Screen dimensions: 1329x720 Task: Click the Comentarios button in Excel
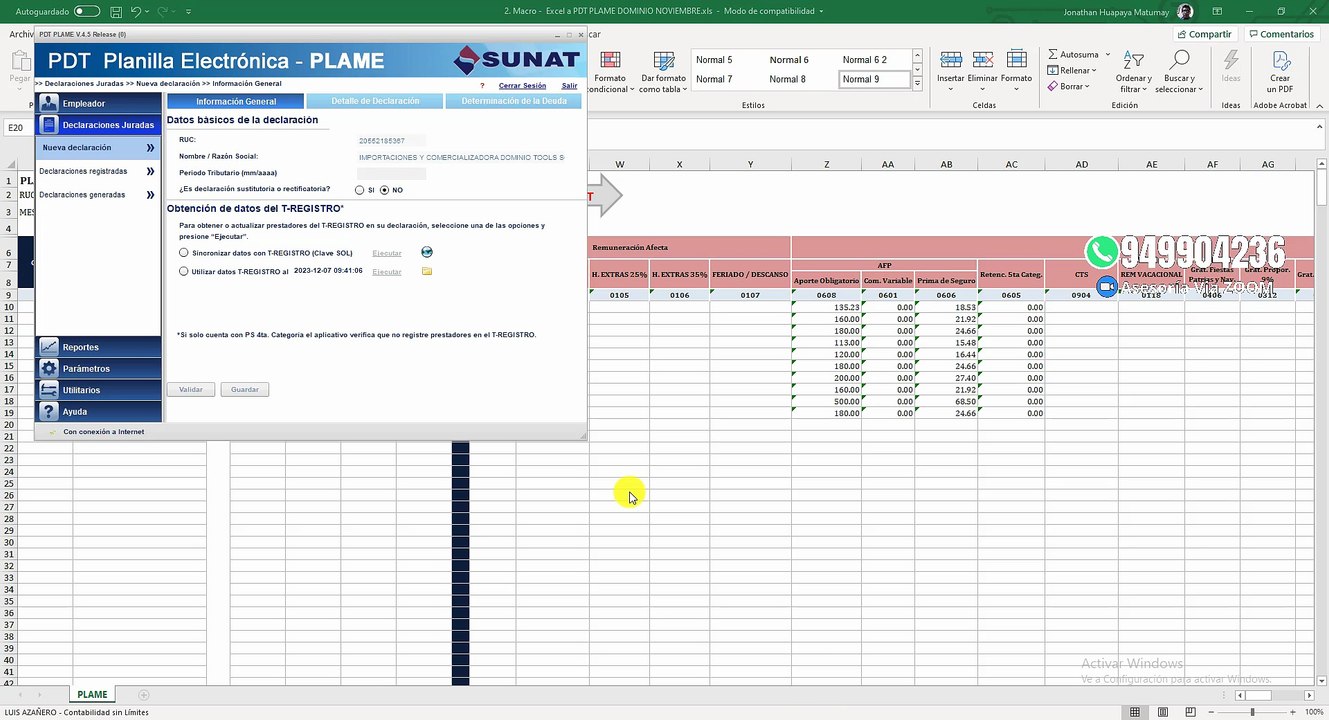point(1280,34)
